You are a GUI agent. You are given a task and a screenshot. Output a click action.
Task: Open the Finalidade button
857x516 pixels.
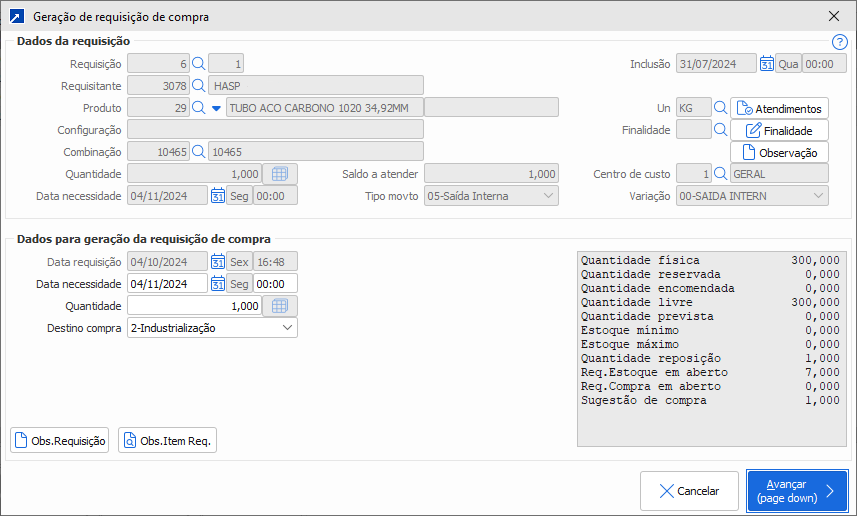[x=780, y=131]
